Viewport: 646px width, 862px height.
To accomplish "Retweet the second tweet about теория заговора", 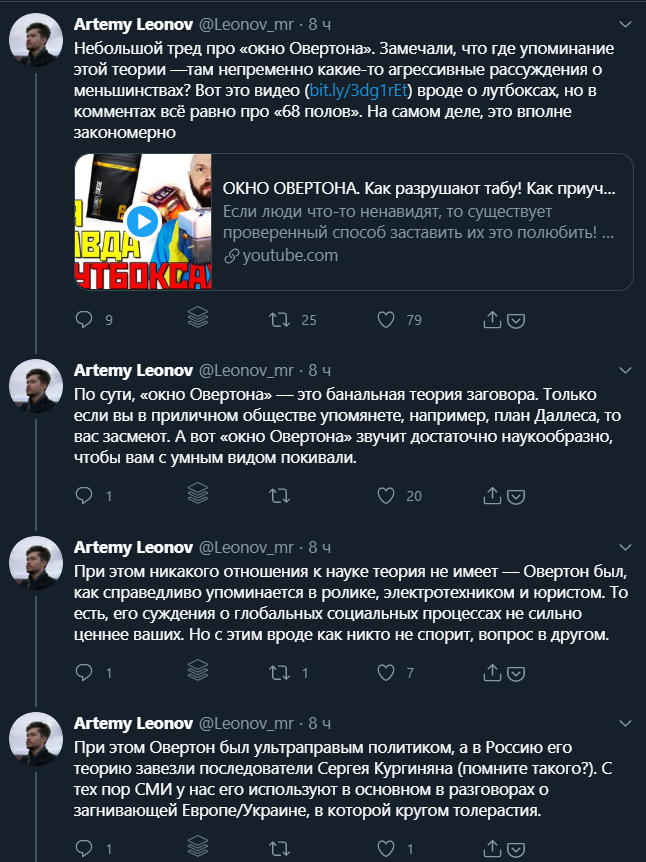I will [x=281, y=495].
